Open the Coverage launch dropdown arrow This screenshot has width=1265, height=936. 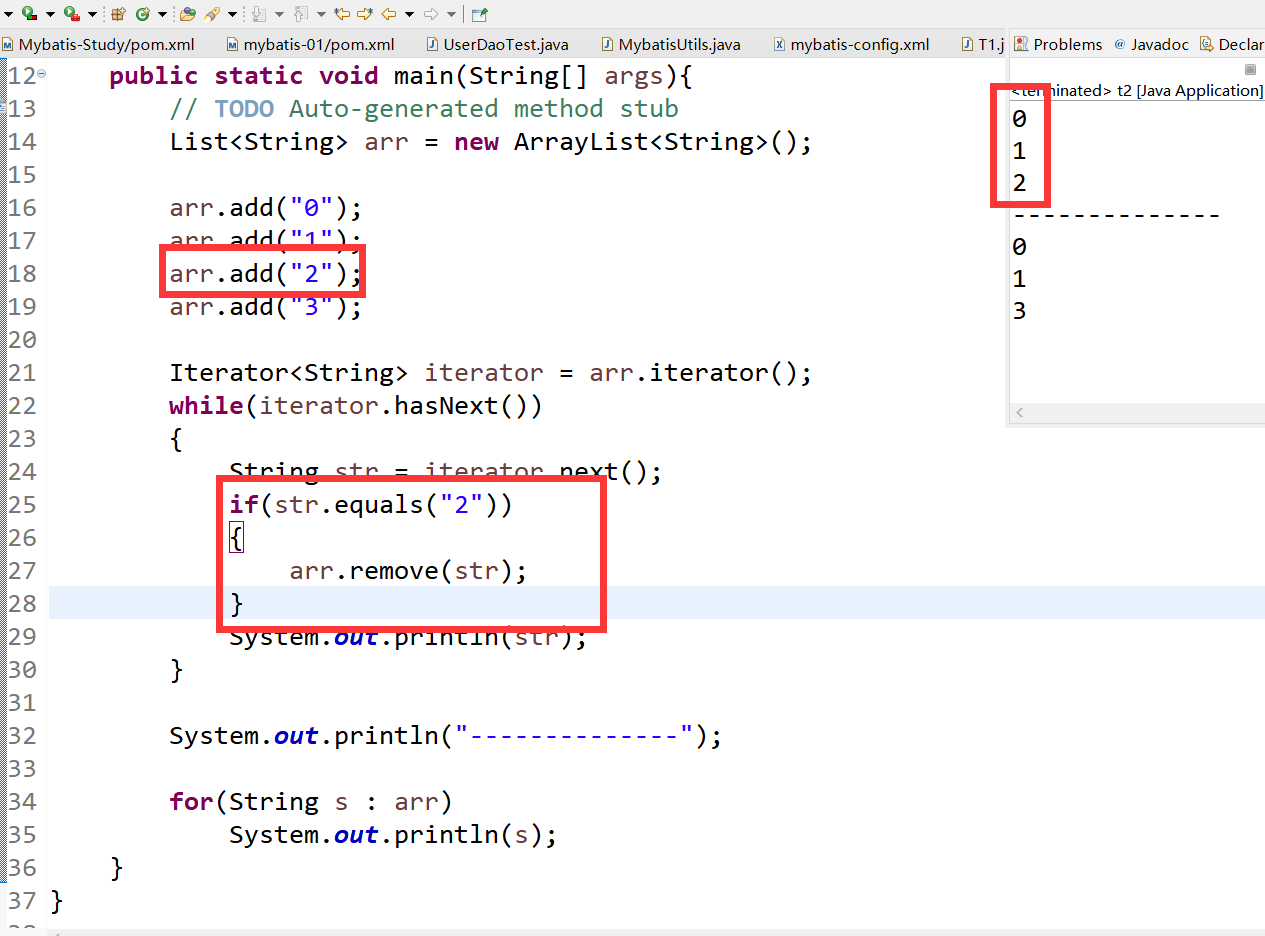pyautogui.click(x=50, y=14)
